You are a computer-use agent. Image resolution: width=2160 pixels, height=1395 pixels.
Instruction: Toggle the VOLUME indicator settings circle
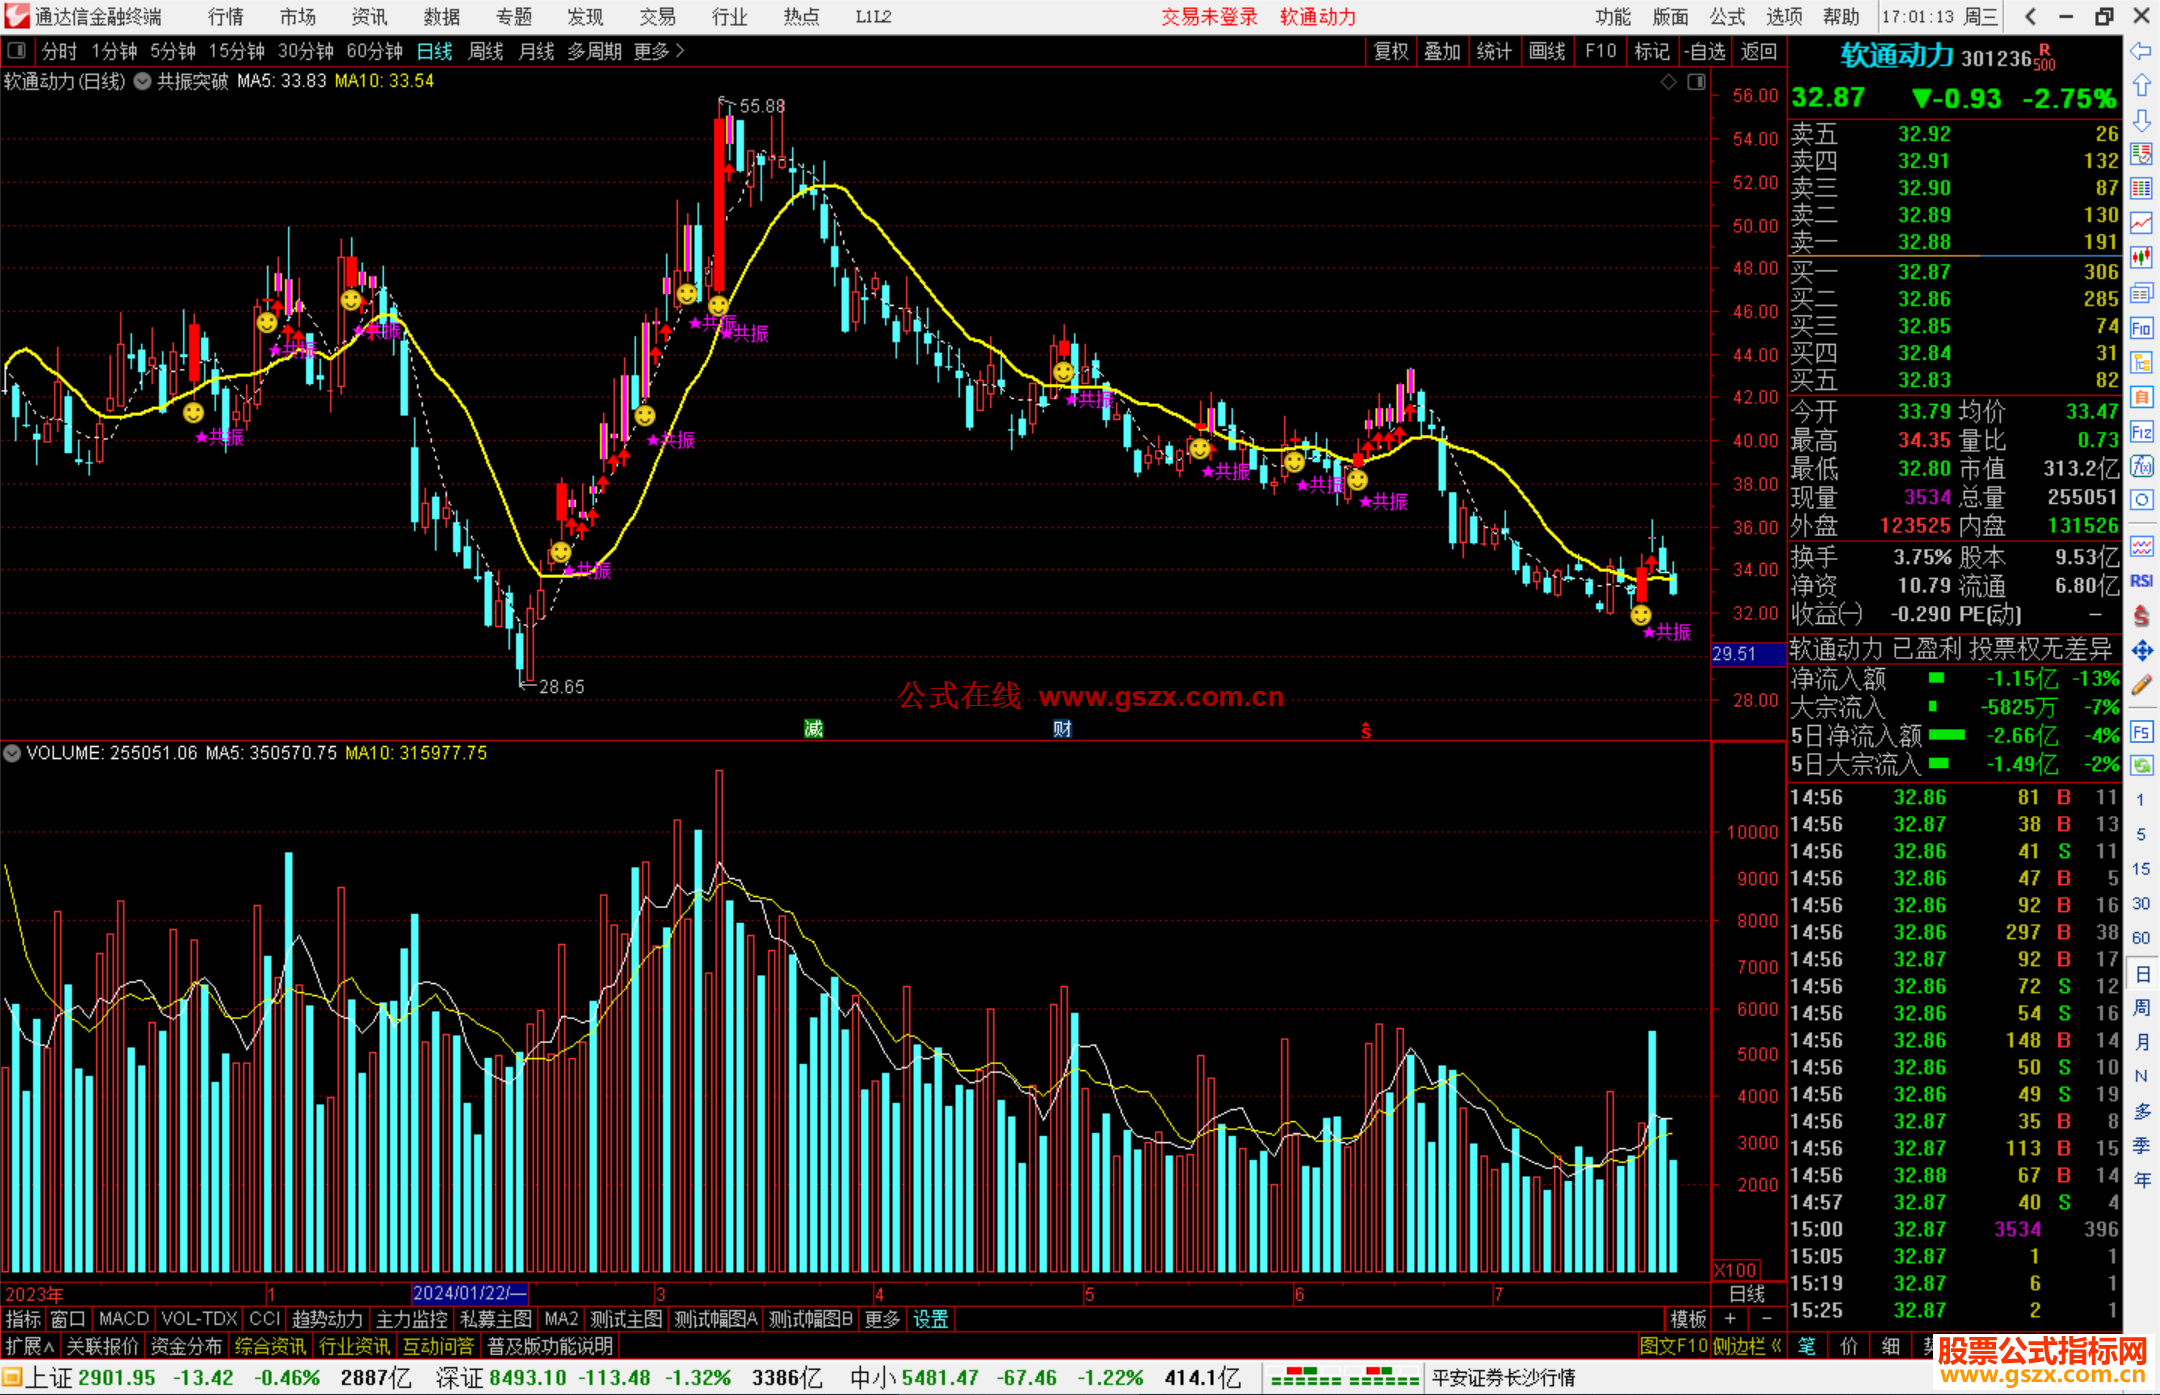point(12,753)
